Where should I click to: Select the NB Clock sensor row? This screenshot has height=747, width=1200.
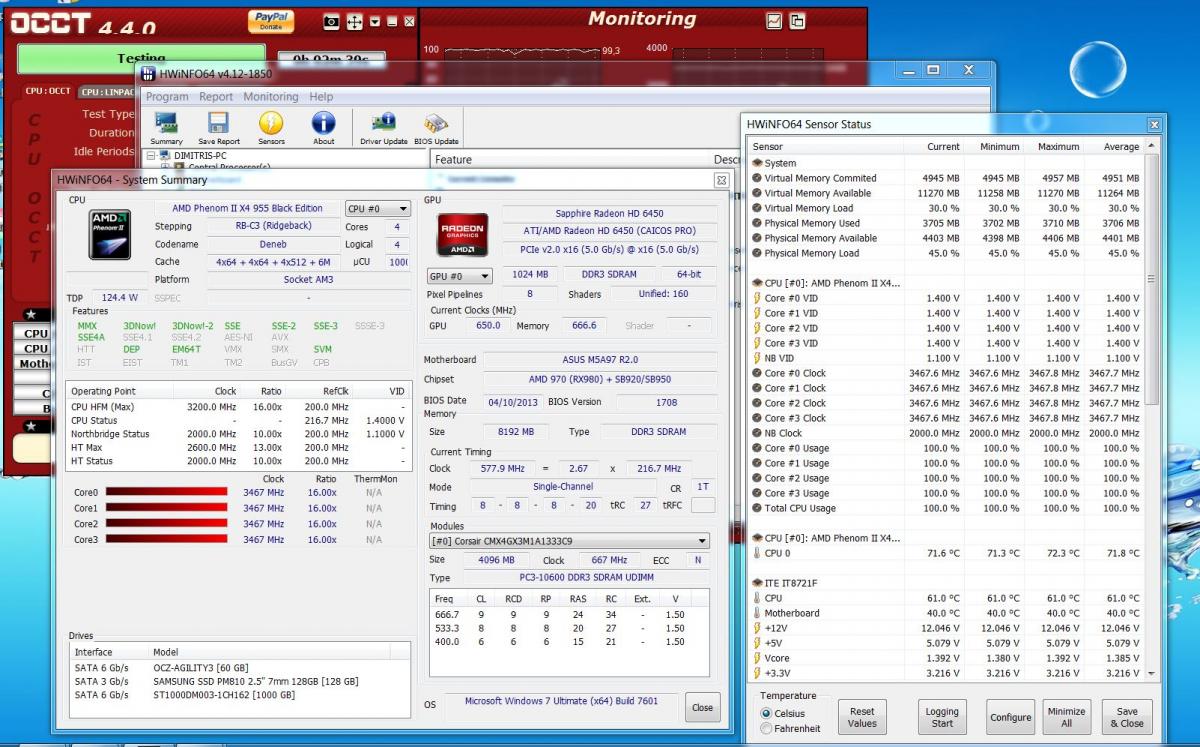(947, 433)
